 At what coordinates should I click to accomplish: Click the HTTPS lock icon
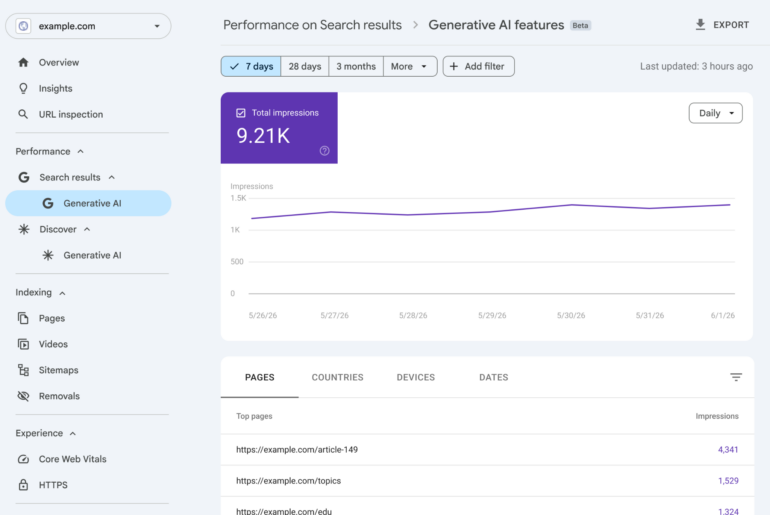(x=23, y=485)
